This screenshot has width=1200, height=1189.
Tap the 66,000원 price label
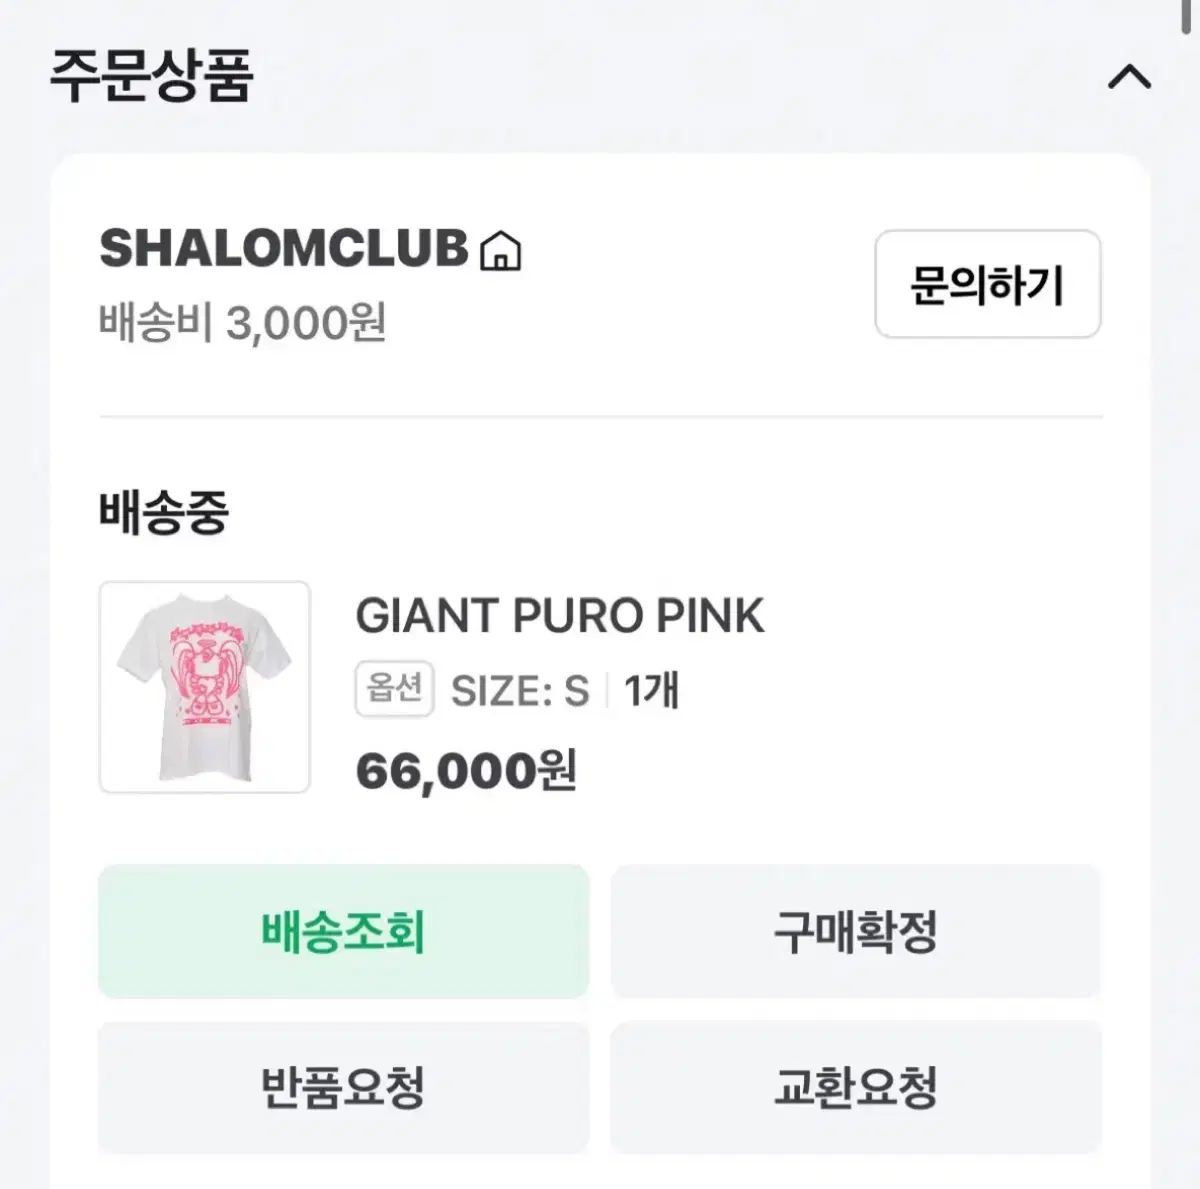point(466,771)
